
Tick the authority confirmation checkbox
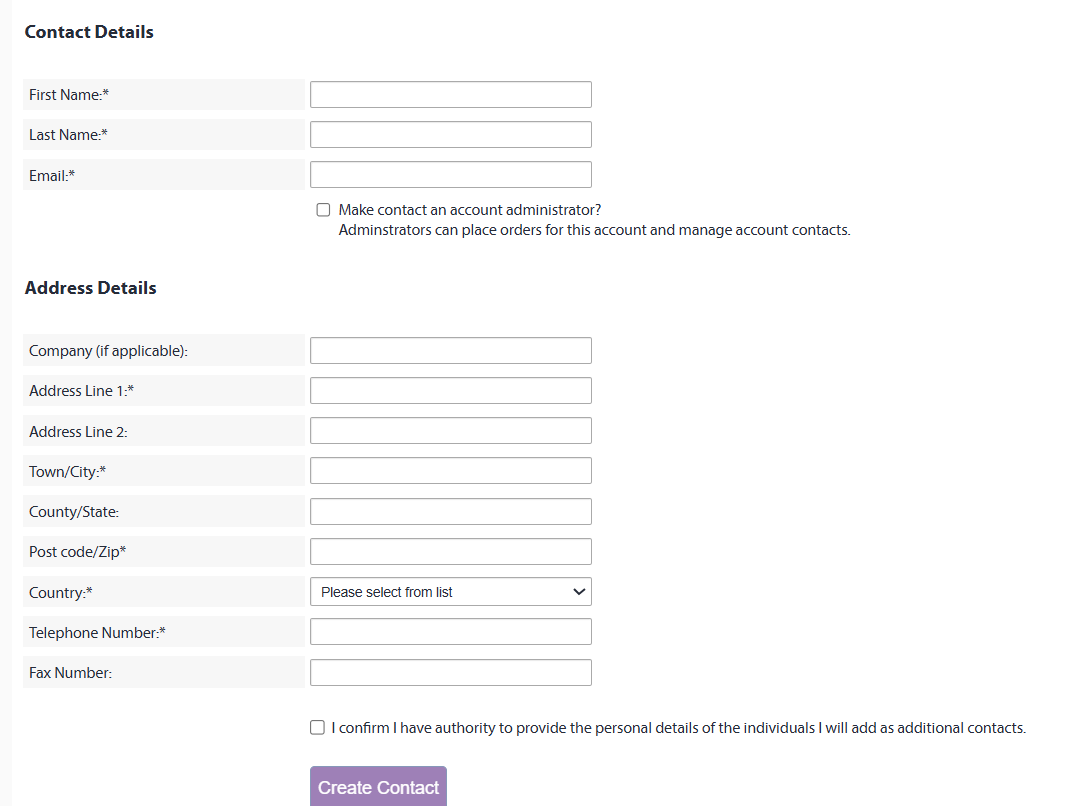point(317,728)
